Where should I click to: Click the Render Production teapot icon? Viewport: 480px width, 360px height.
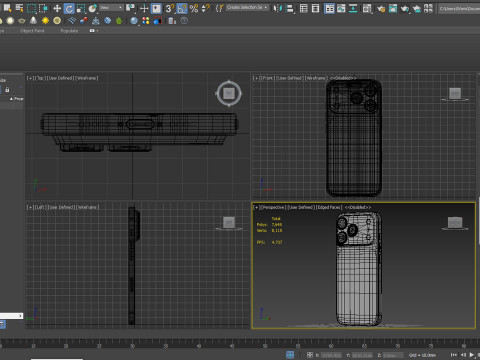pos(405,8)
